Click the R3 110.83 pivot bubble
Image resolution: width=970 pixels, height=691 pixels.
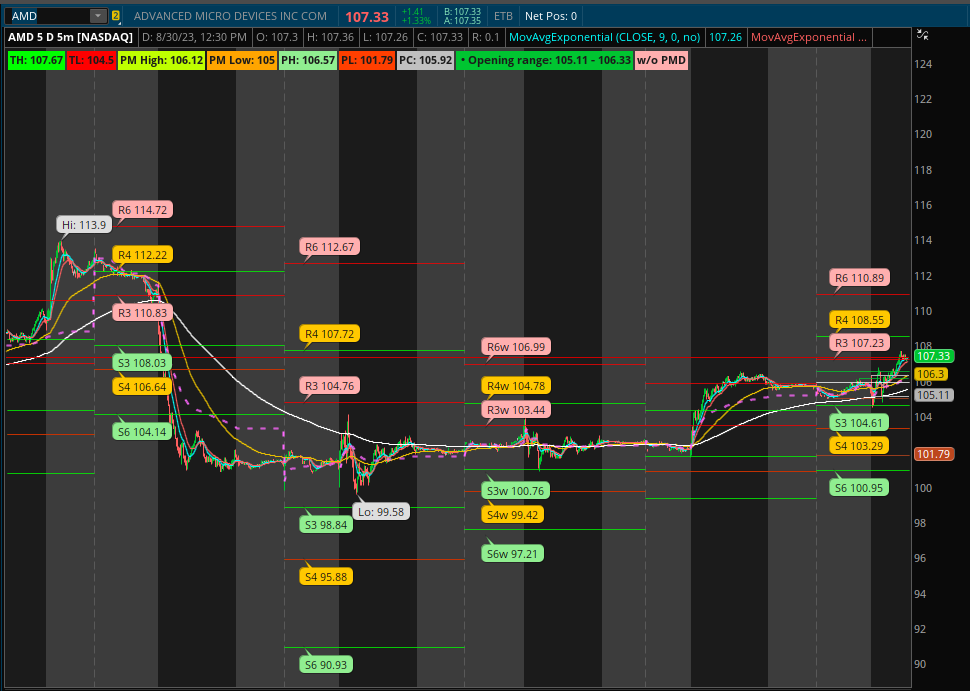pos(142,313)
